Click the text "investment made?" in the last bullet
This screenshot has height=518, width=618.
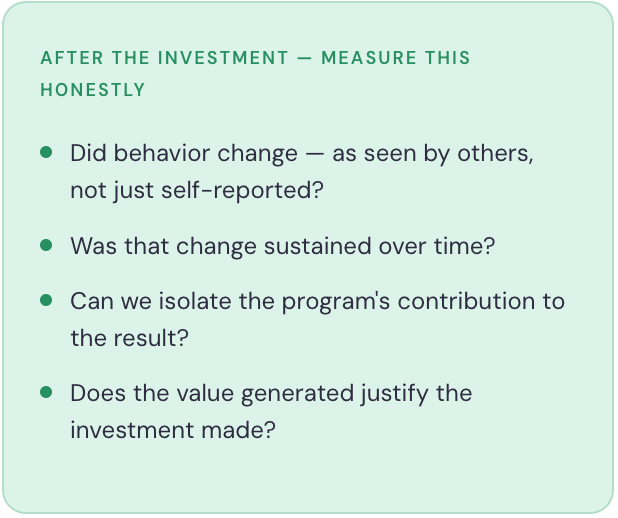pyautogui.click(x=172, y=429)
